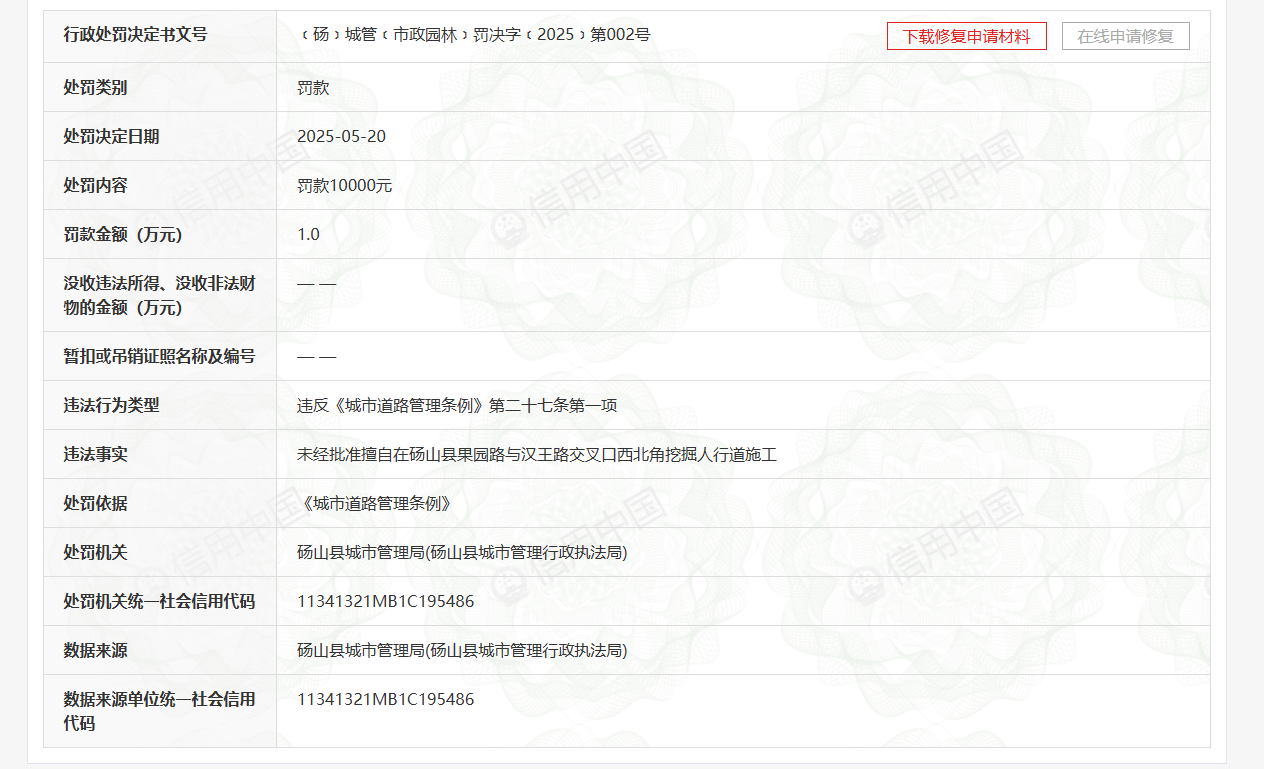Select credit code in 数据来源单位统一社会信用代码 row
The width and height of the screenshot is (1264, 769).
coord(385,700)
